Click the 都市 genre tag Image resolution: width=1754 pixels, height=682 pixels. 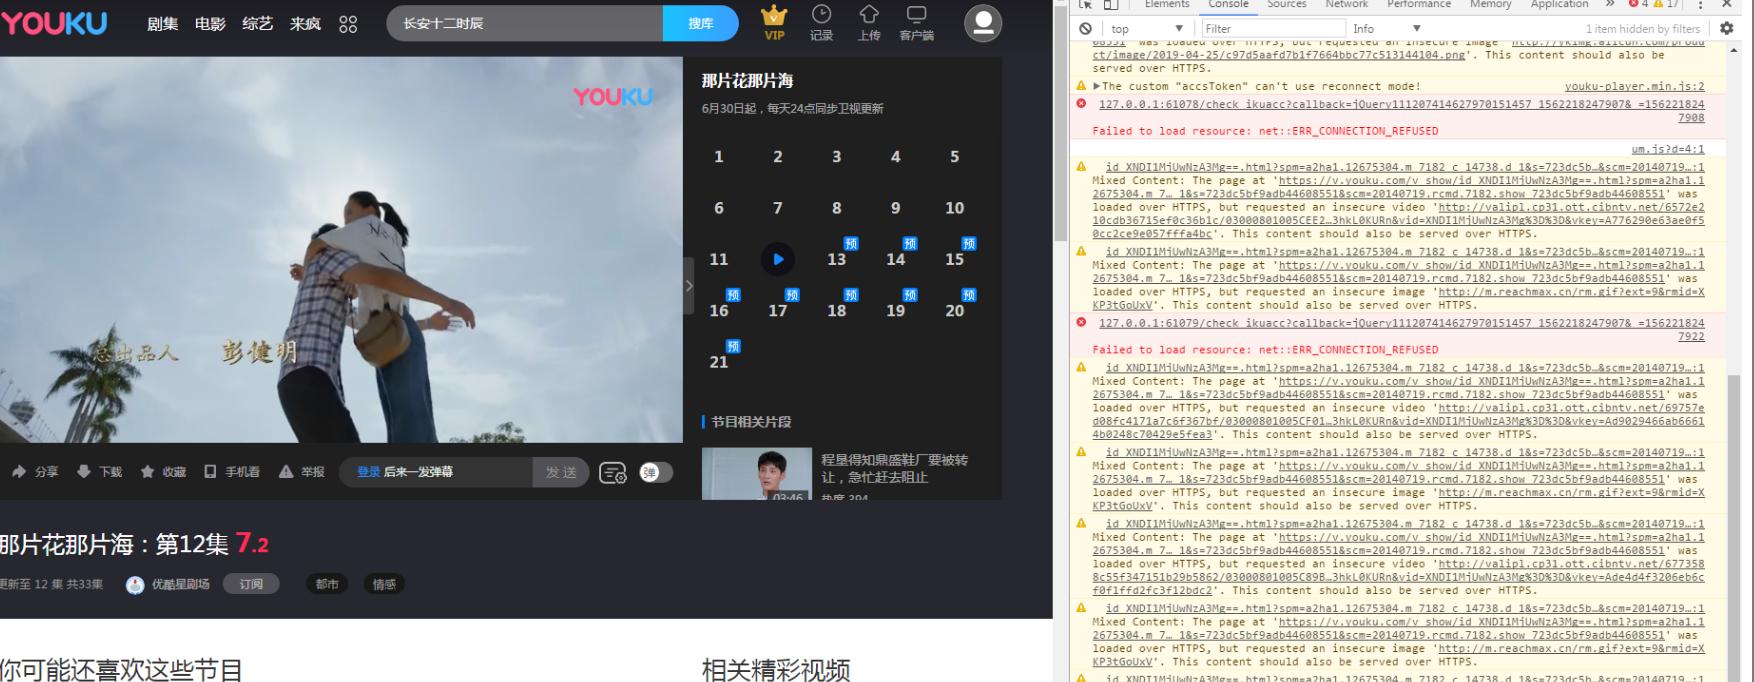[327, 585]
